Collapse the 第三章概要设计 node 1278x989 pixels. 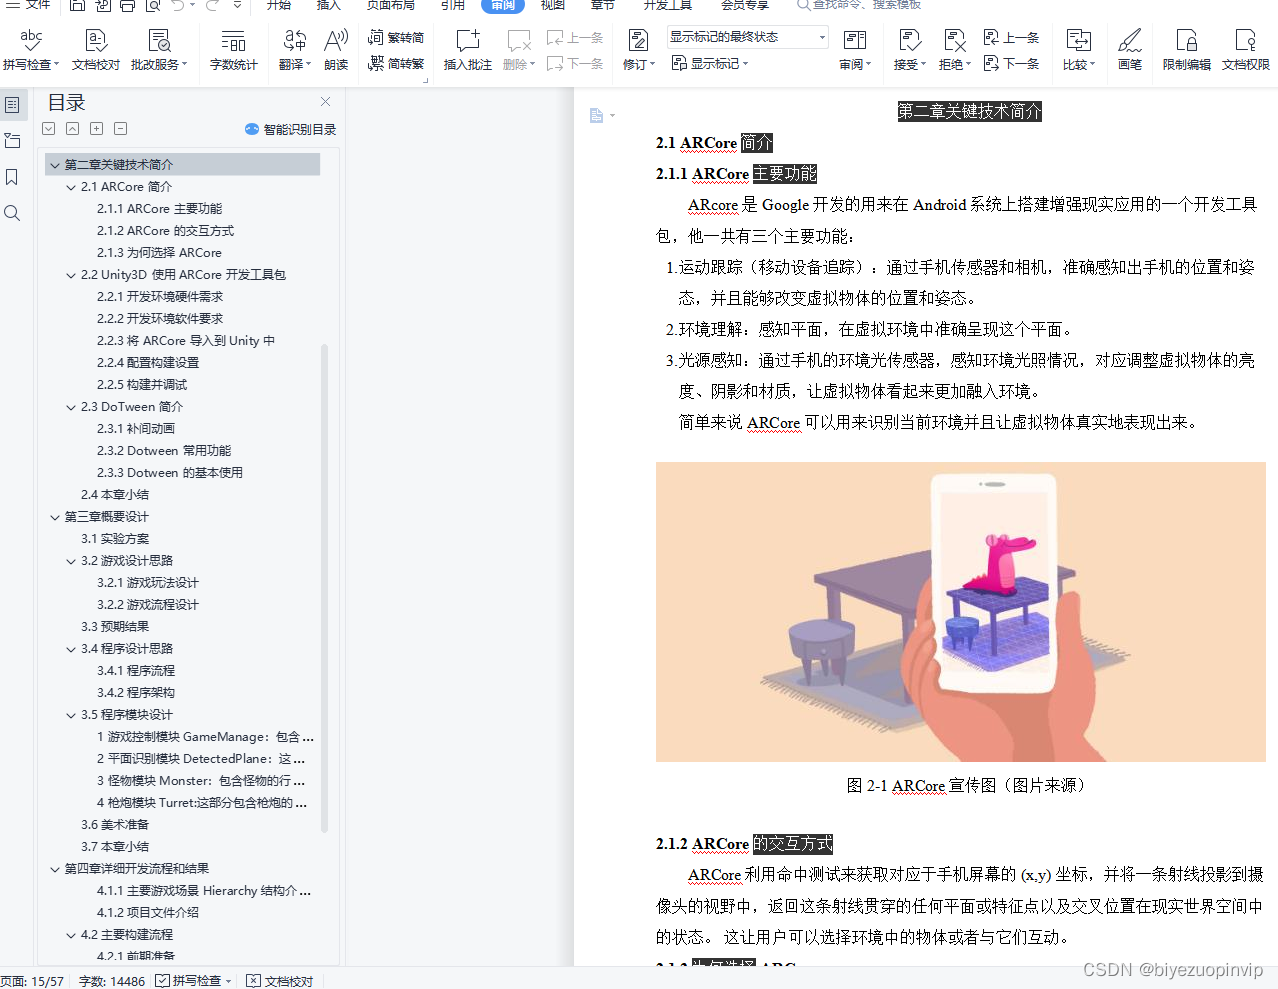[x=55, y=517]
